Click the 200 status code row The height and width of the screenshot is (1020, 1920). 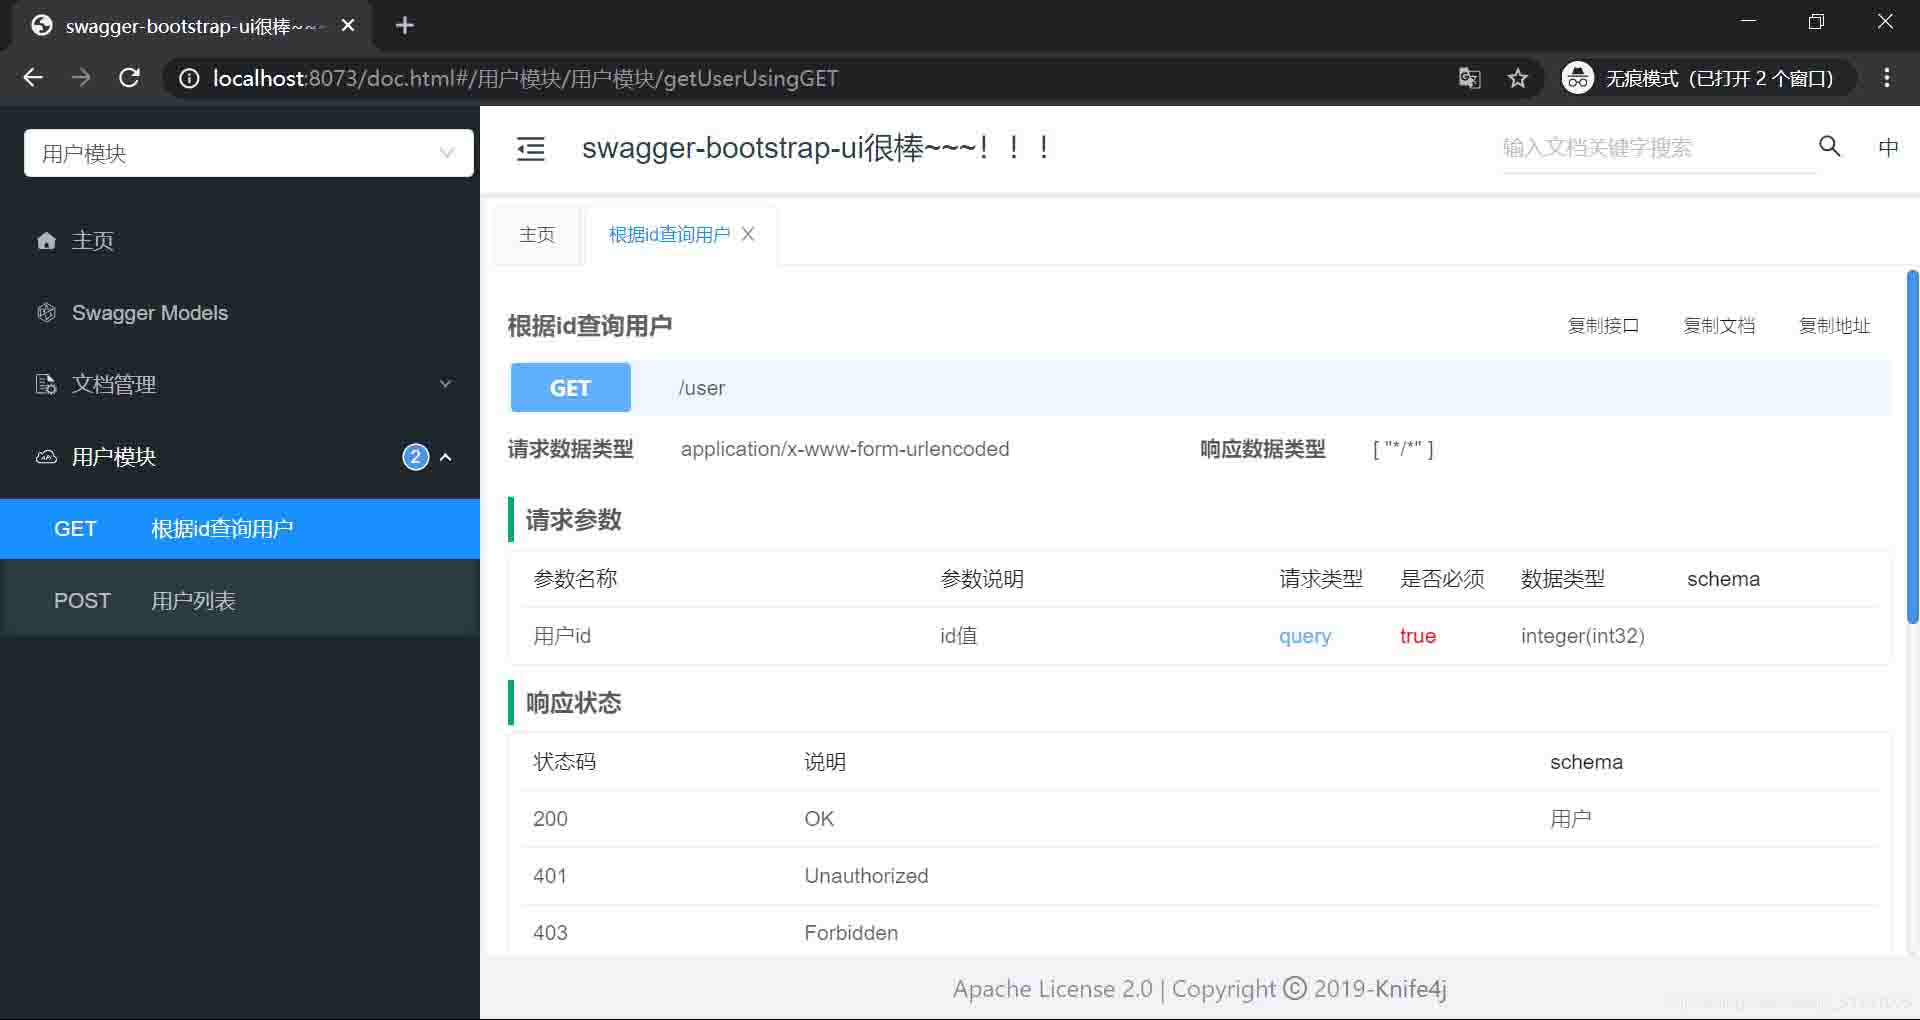pyautogui.click(x=1199, y=819)
